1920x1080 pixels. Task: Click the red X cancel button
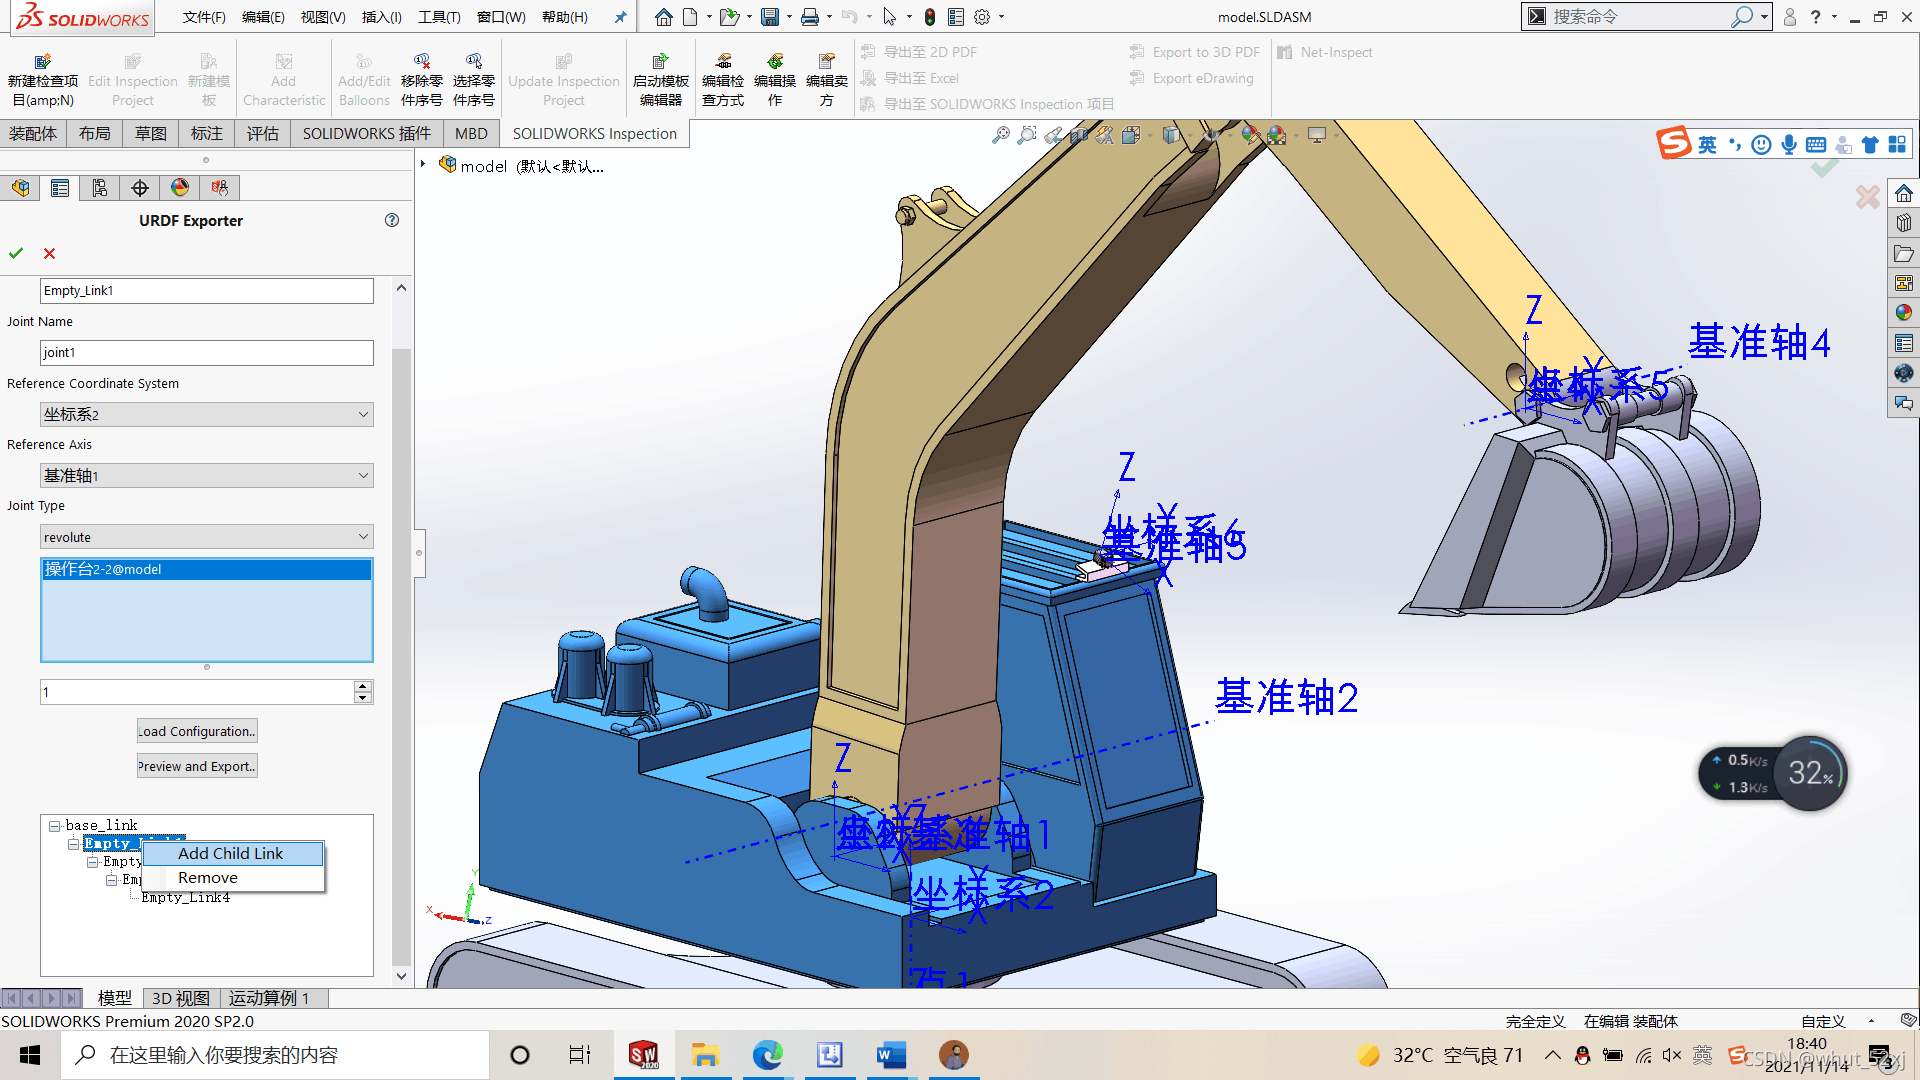coord(50,252)
